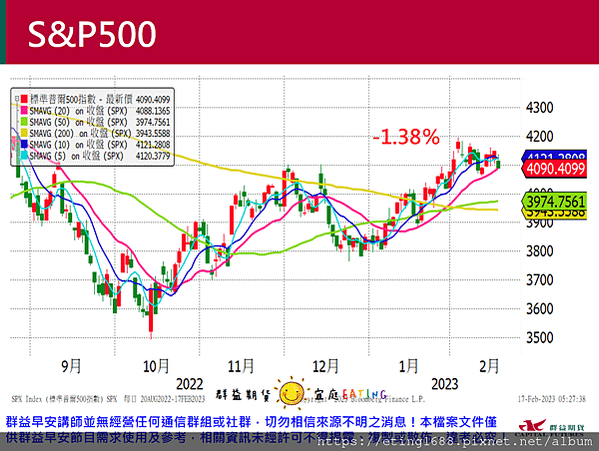Click the red 4090.4099 price tag on axis
Screen dimensions: 599x451
click(555, 169)
